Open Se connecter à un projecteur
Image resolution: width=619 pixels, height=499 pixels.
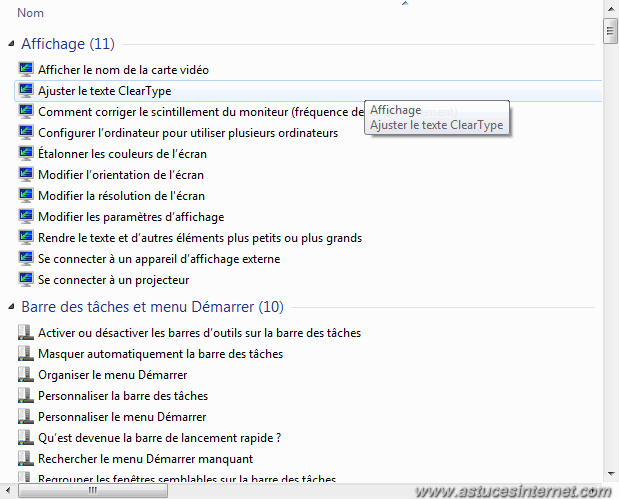click(113, 280)
